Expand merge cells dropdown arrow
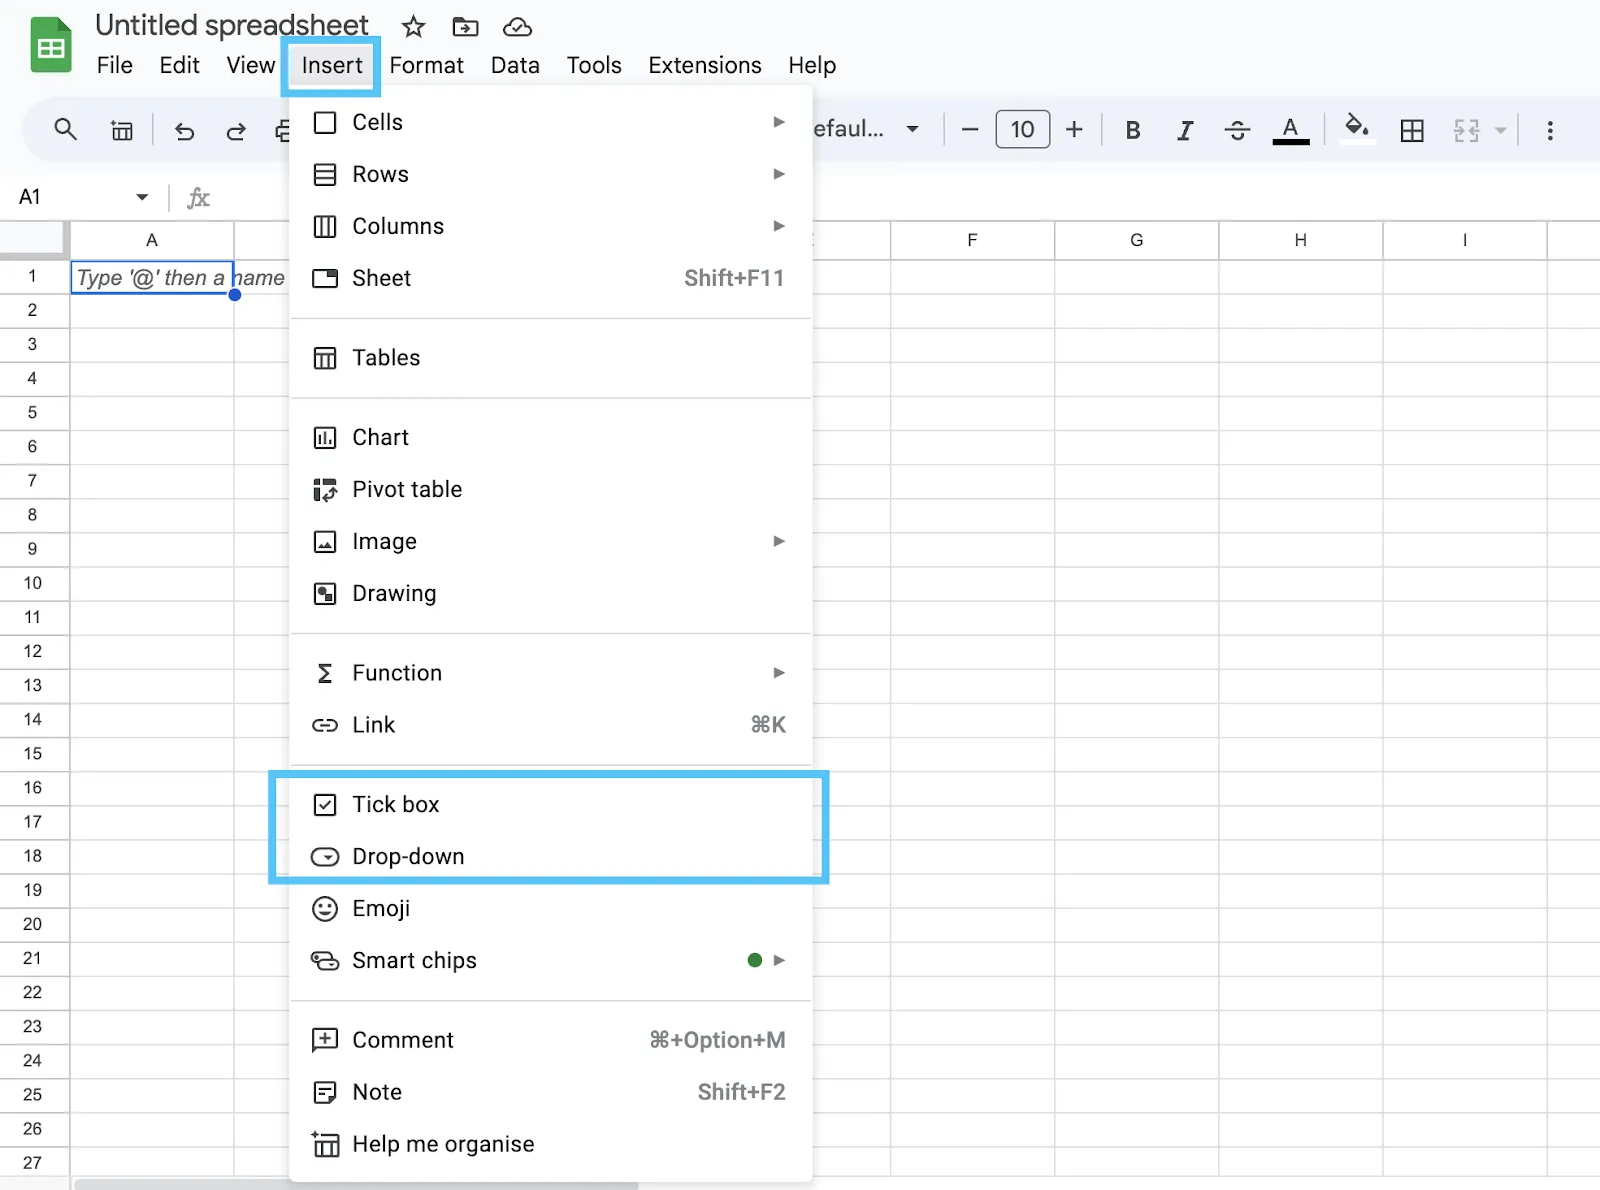The width and height of the screenshot is (1600, 1190). click(1500, 130)
